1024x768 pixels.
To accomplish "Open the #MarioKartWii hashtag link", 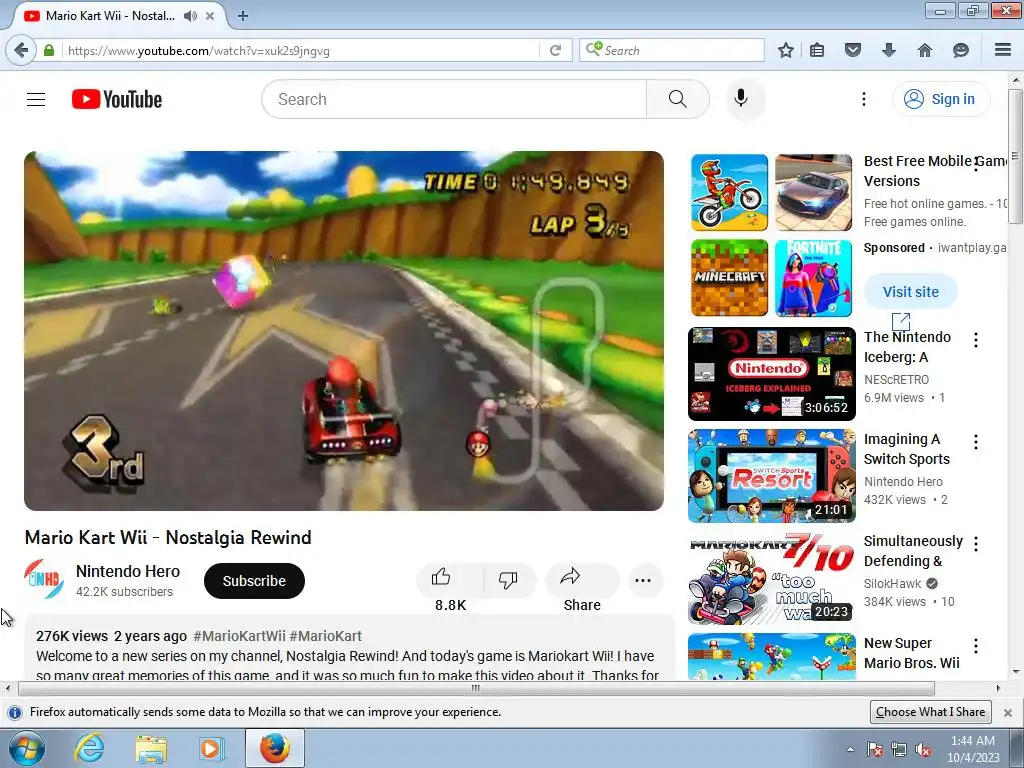I will (x=239, y=636).
